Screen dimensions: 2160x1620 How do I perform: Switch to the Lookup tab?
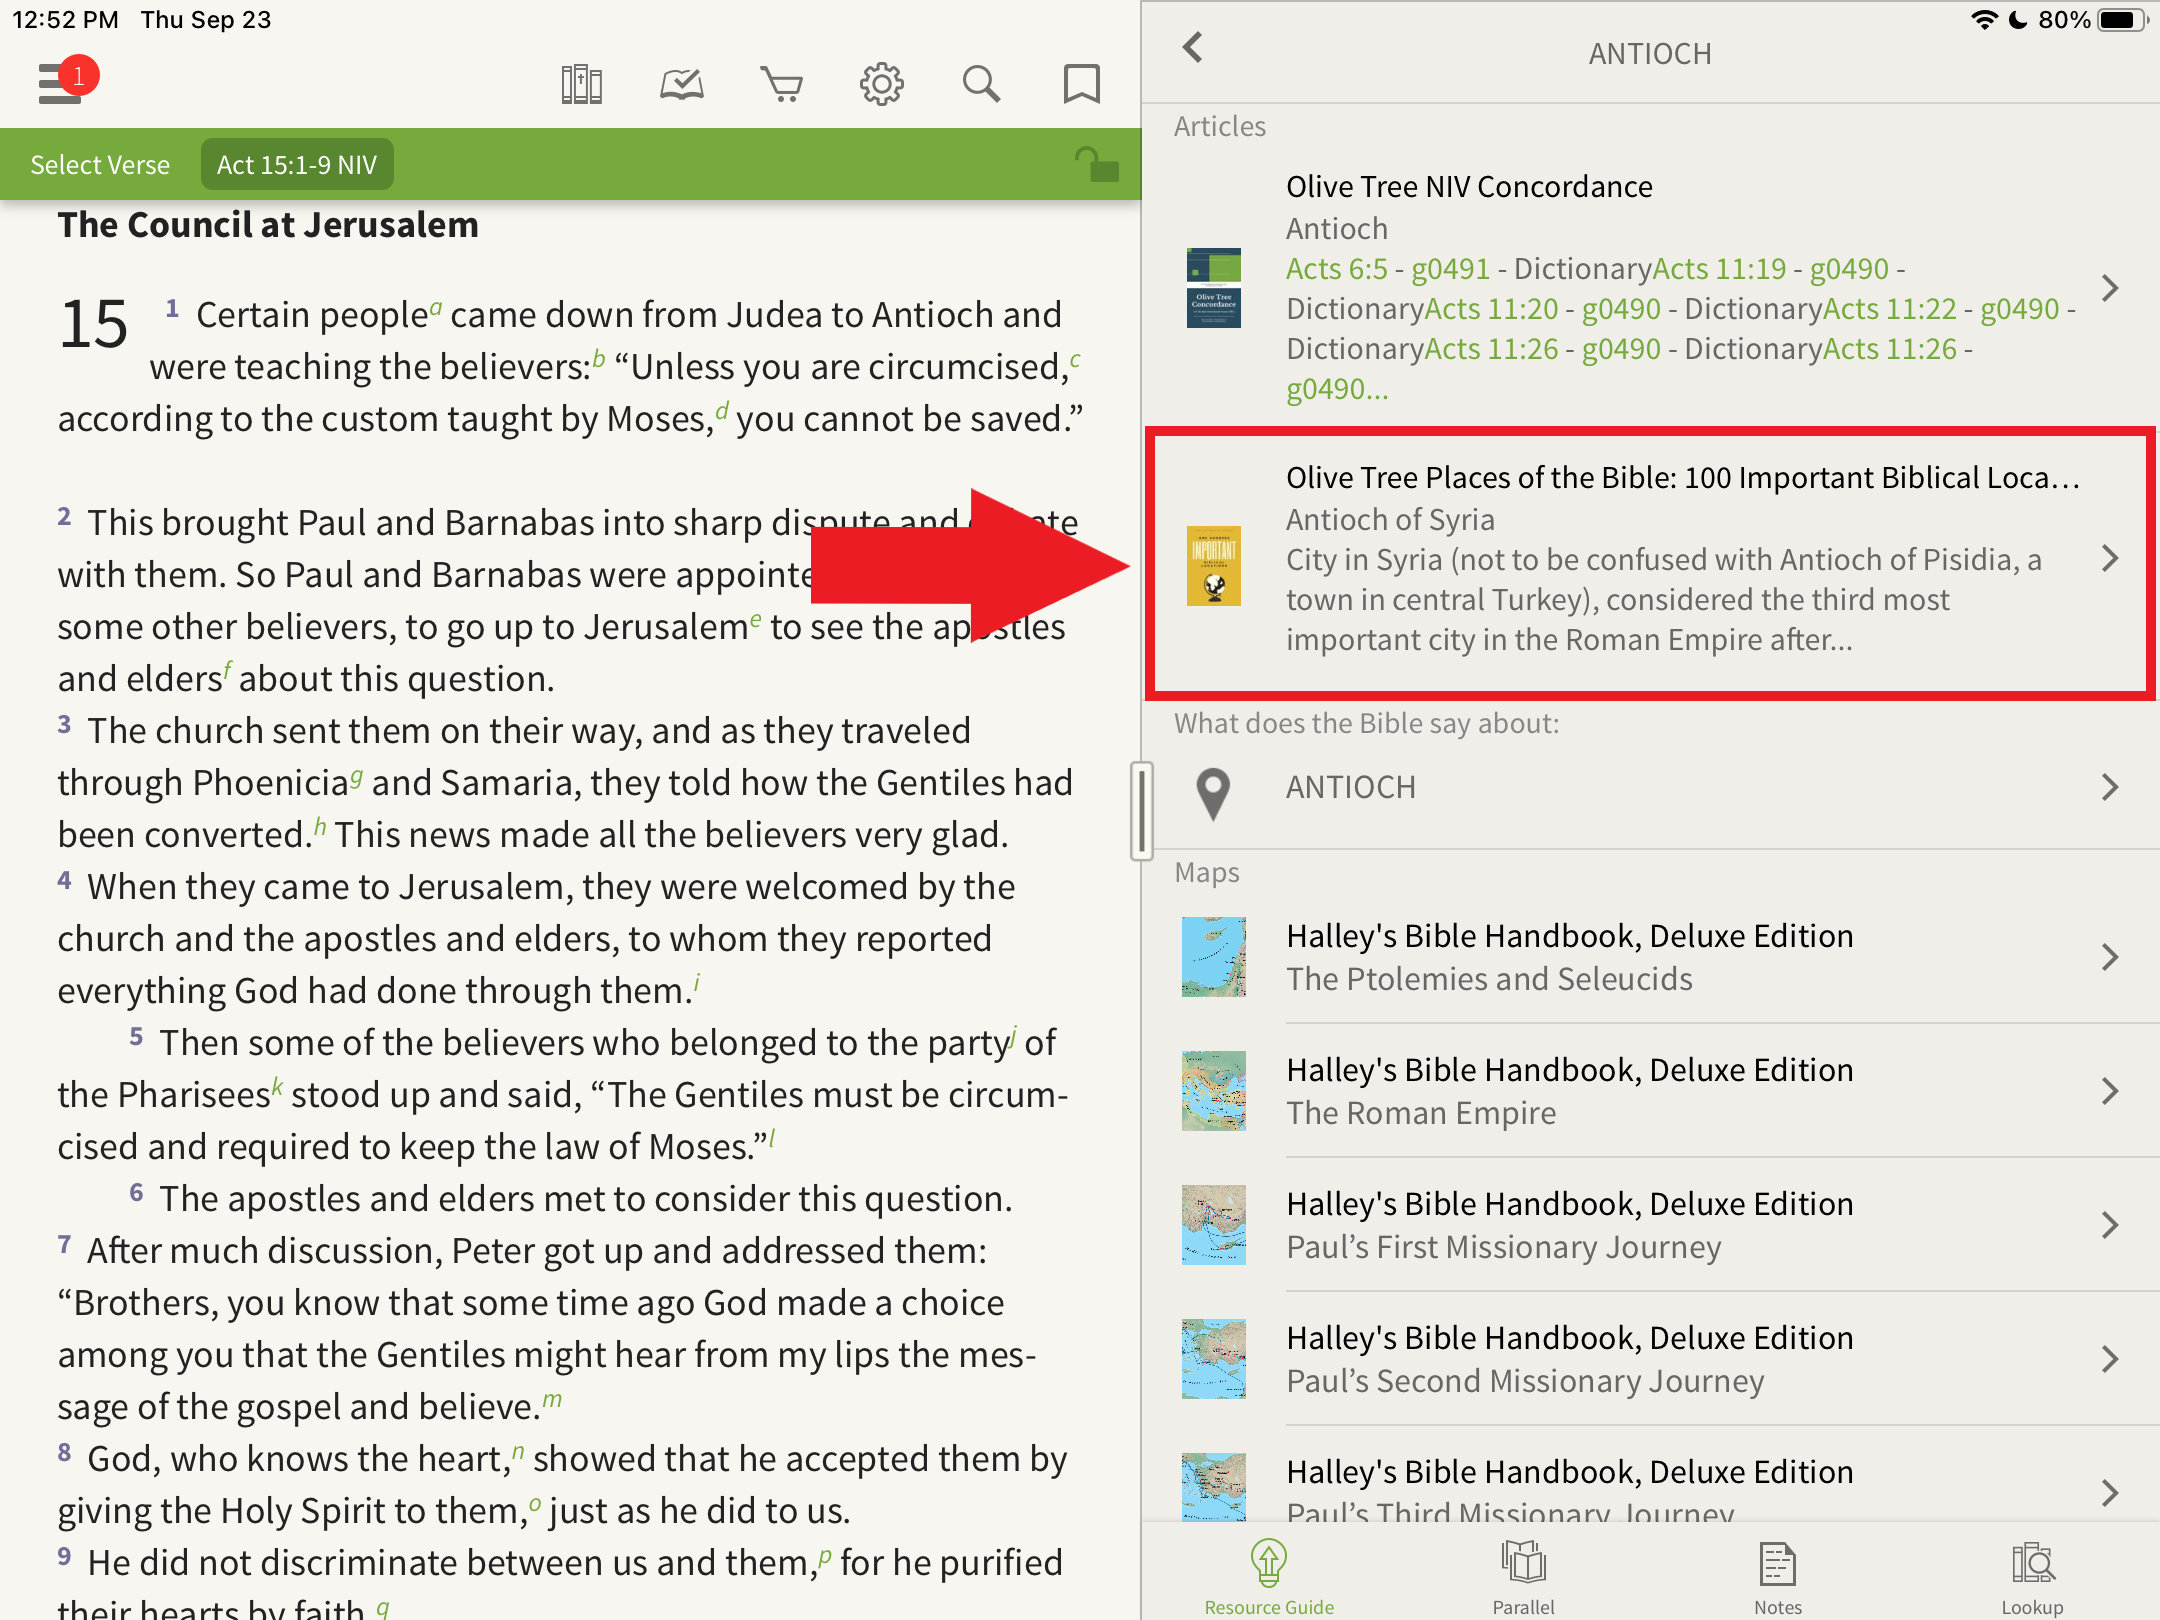click(x=2032, y=1577)
